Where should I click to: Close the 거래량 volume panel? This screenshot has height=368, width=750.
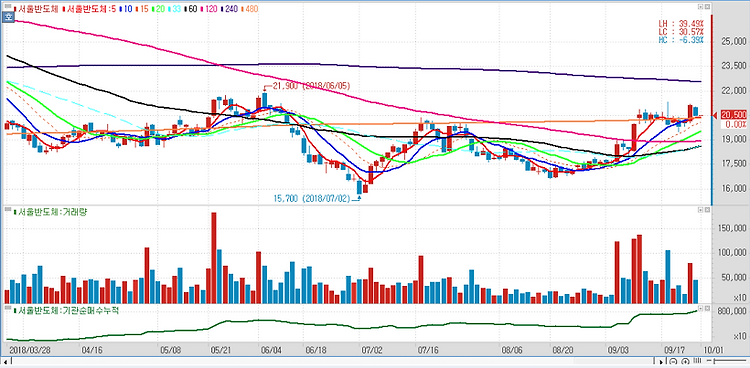coord(707,210)
